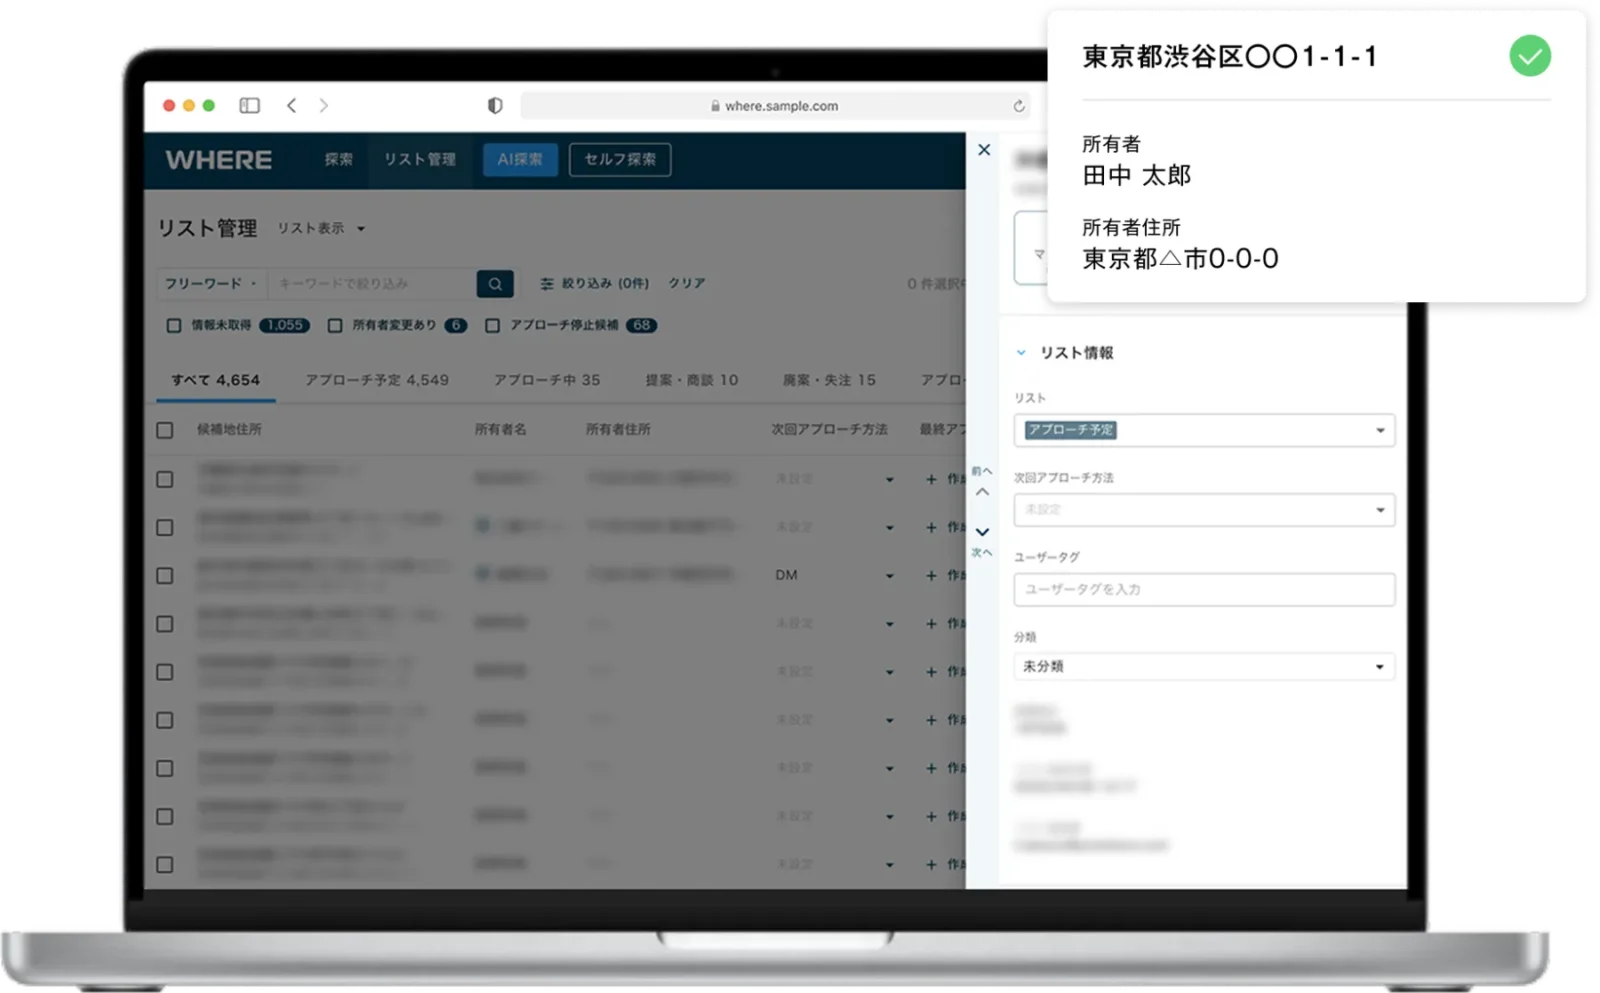This screenshot has height=993, width=1600.
Task: Click the blue search magnifier button
Action: pos(495,284)
